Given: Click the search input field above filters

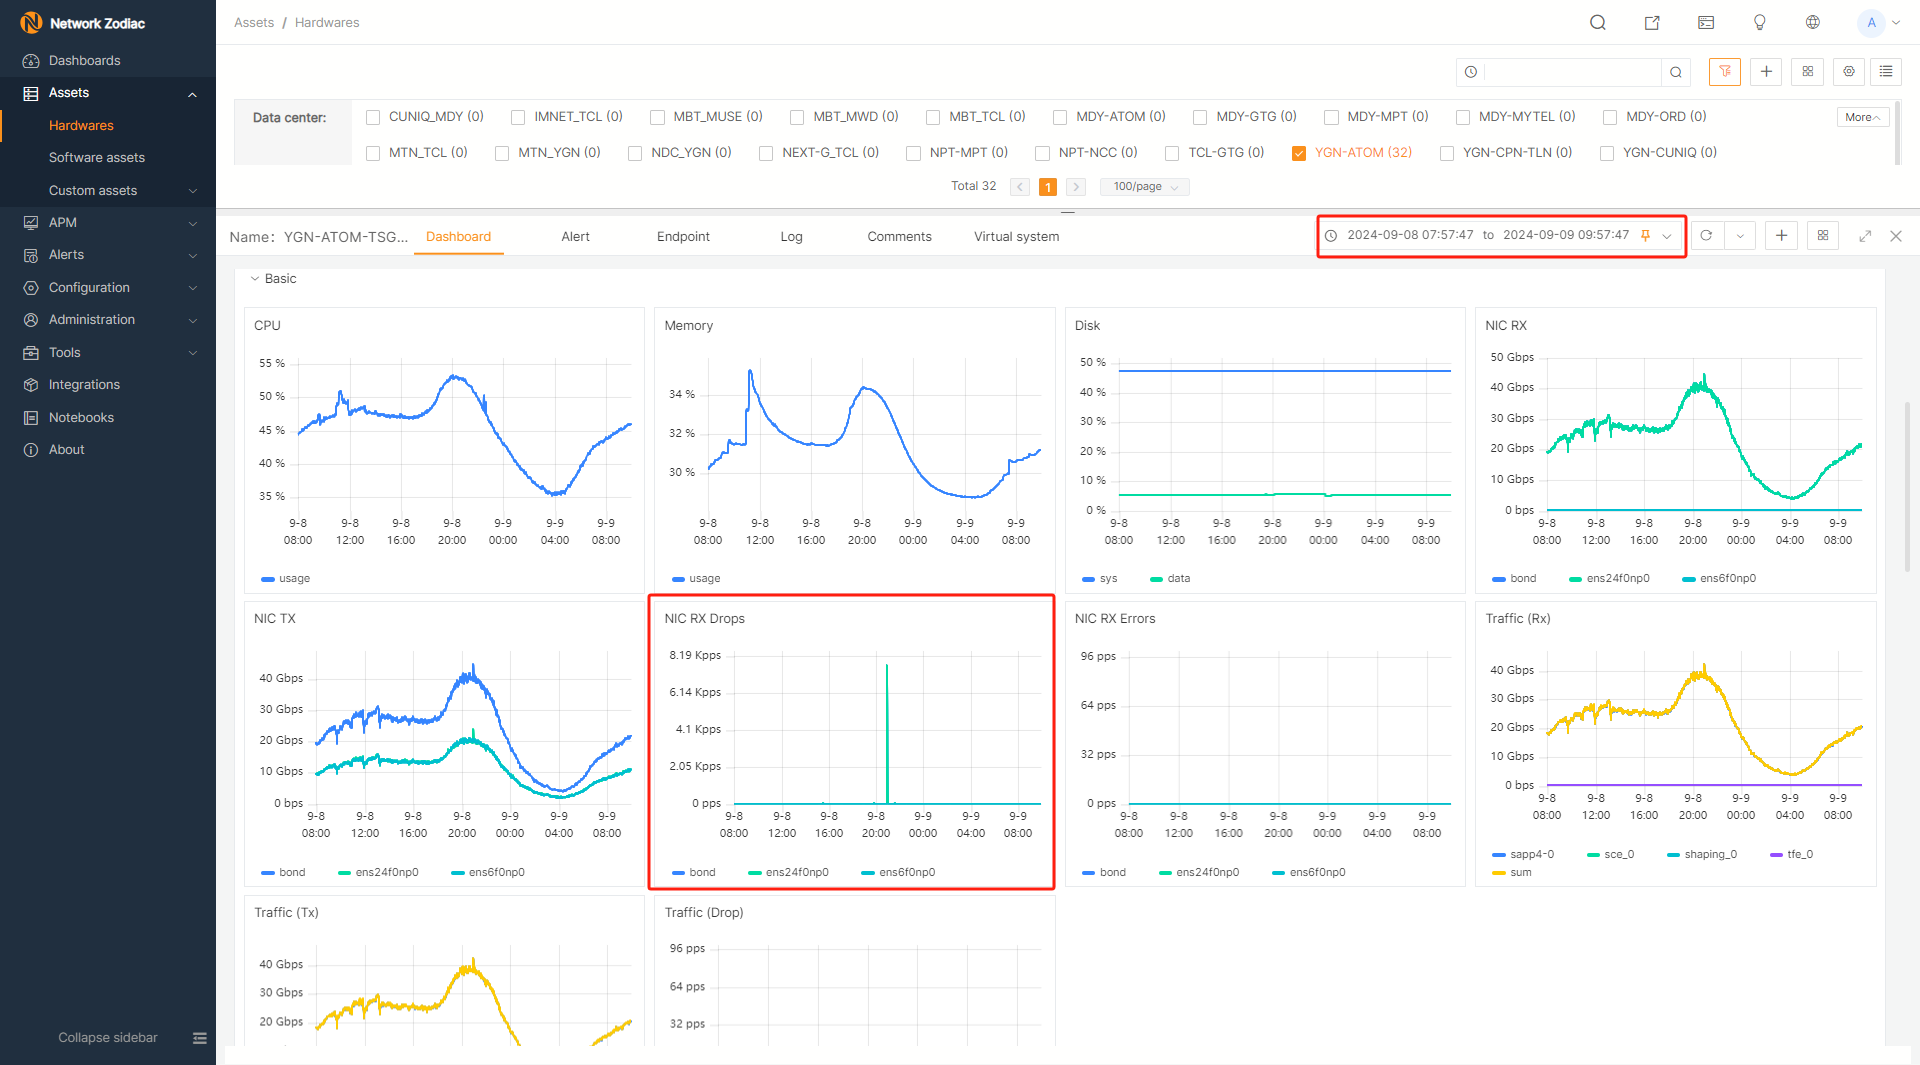Looking at the screenshot, I should click(x=1572, y=72).
